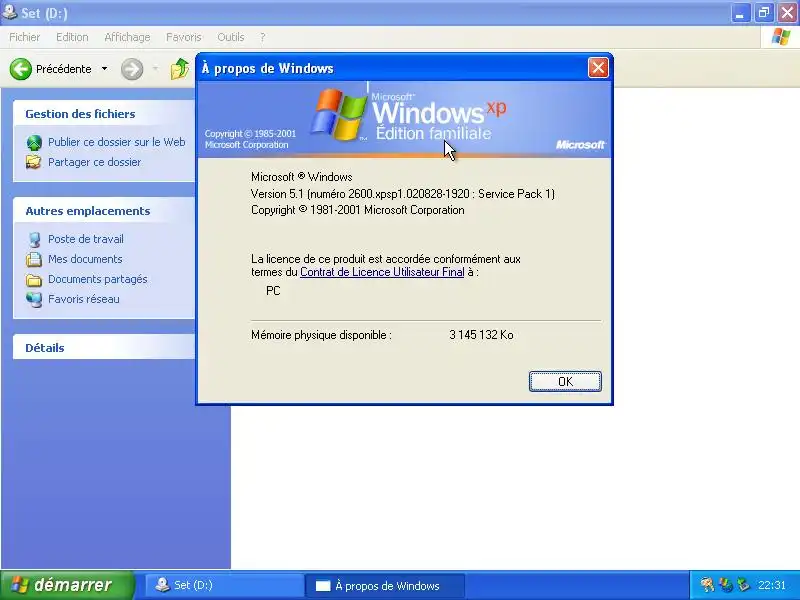Expand the Détails panel header
This screenshot has width=800, height=600.
click(x=104, y=347)
